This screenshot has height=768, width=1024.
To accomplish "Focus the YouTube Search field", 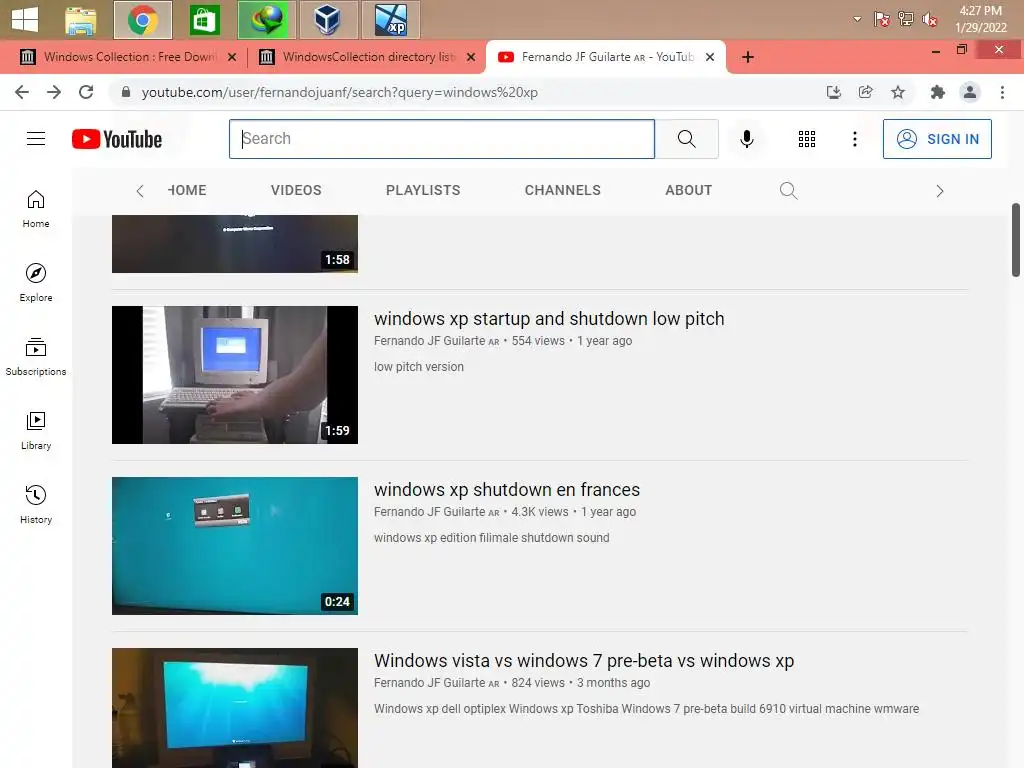I will pos(441,138).
